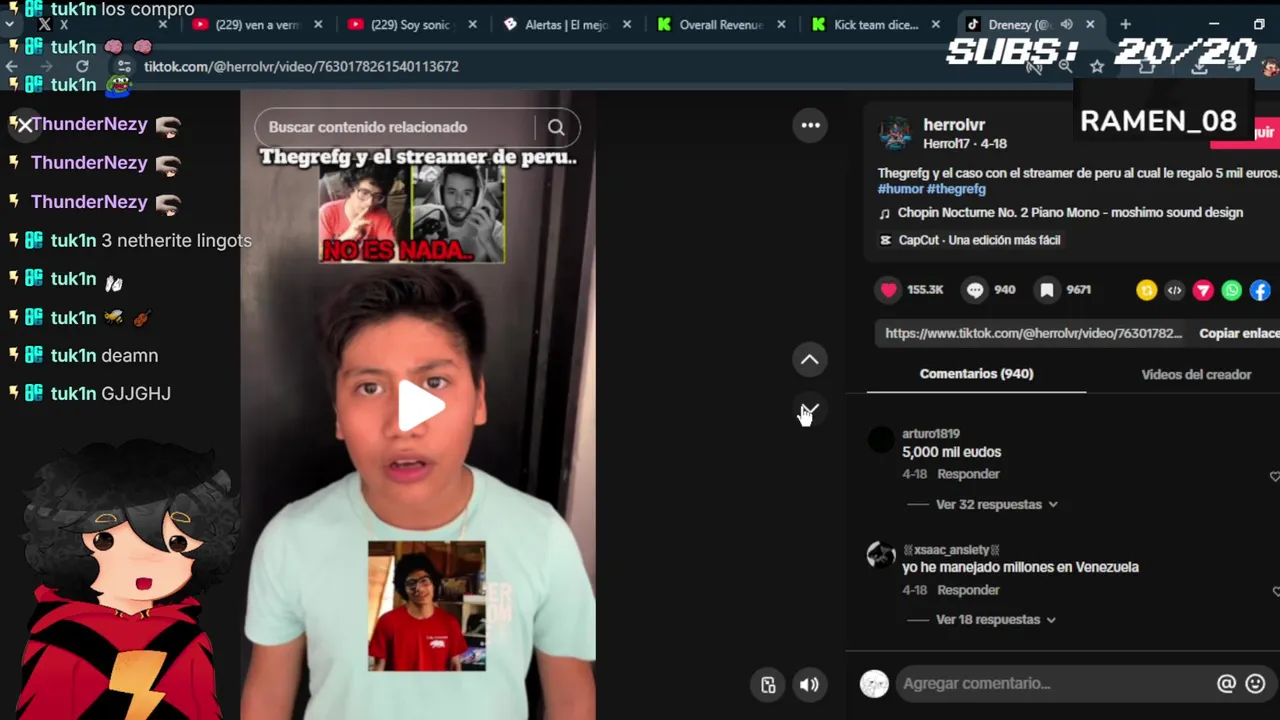Close the 'Alertas | El mejo' tab
Viewport: 1280px width, 720px height.
click(x=627, y=25)
